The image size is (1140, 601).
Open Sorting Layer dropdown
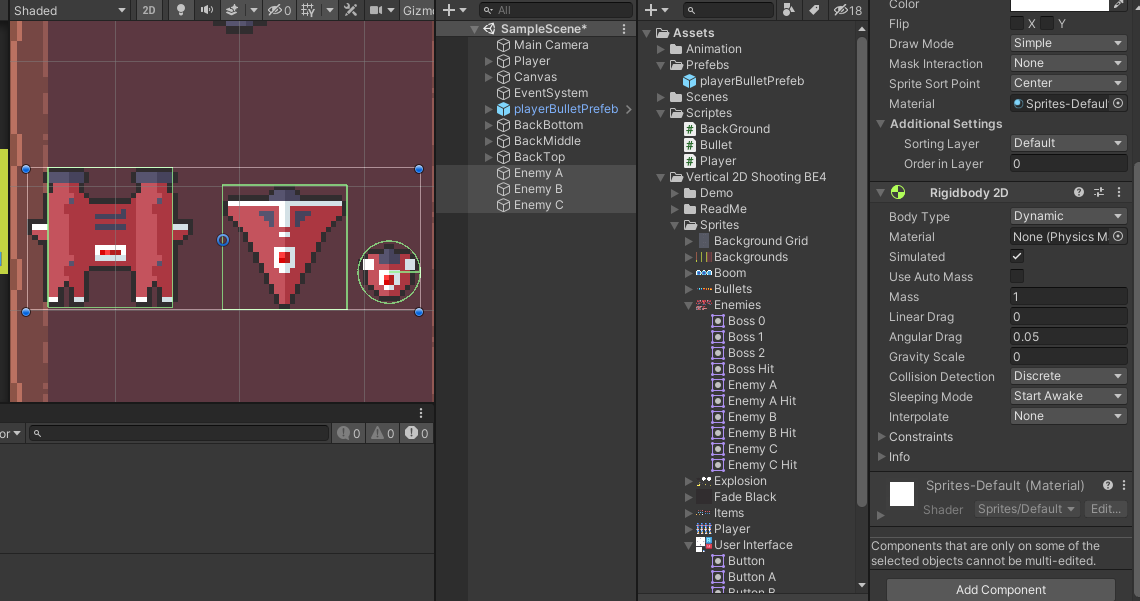(x=1069, y=143)
